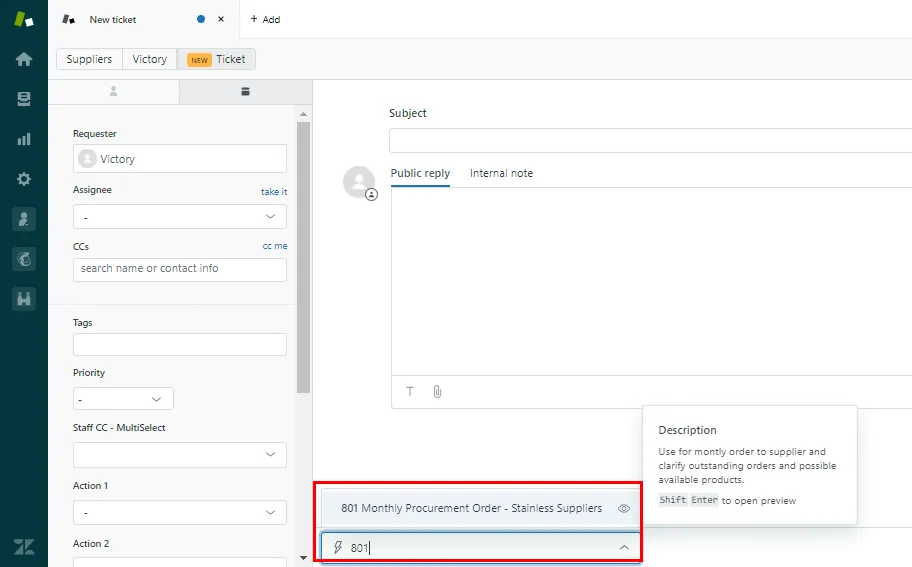
Task: Switch to the ticket fields panel icon
Action: click(x=245, y=91)
